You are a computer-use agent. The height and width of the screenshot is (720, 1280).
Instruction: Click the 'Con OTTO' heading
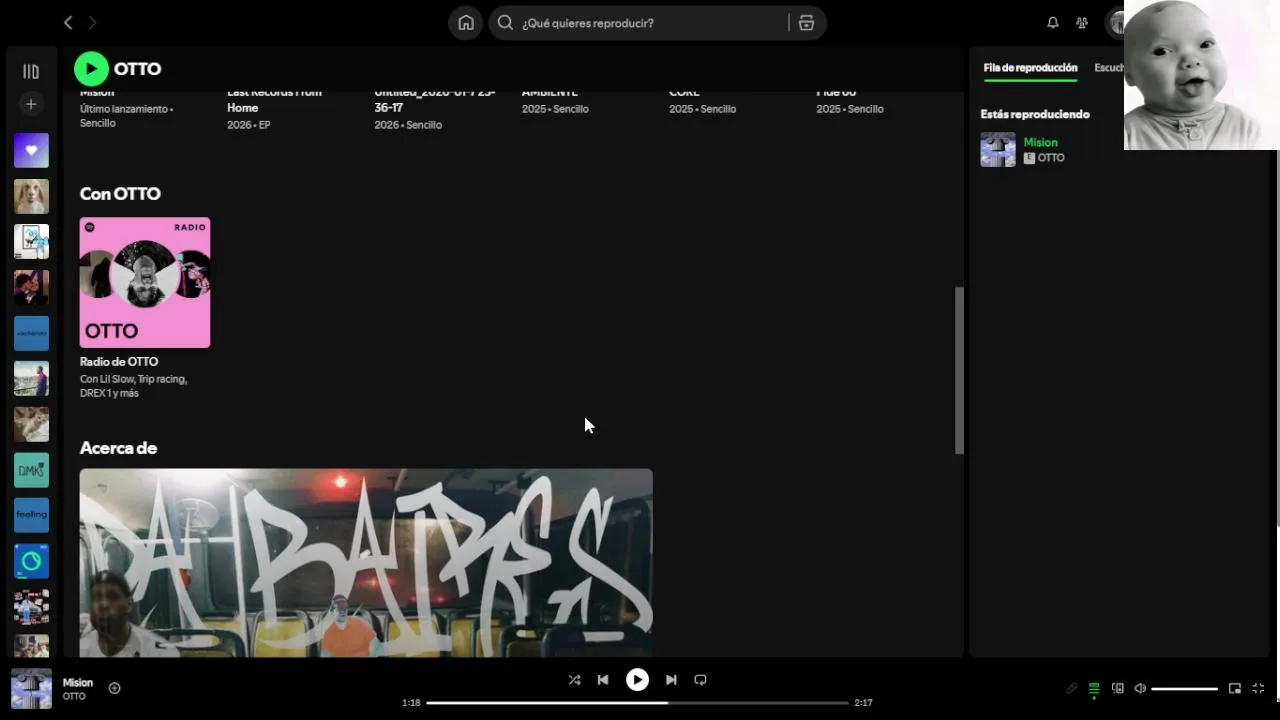click(x=120, y=194)
